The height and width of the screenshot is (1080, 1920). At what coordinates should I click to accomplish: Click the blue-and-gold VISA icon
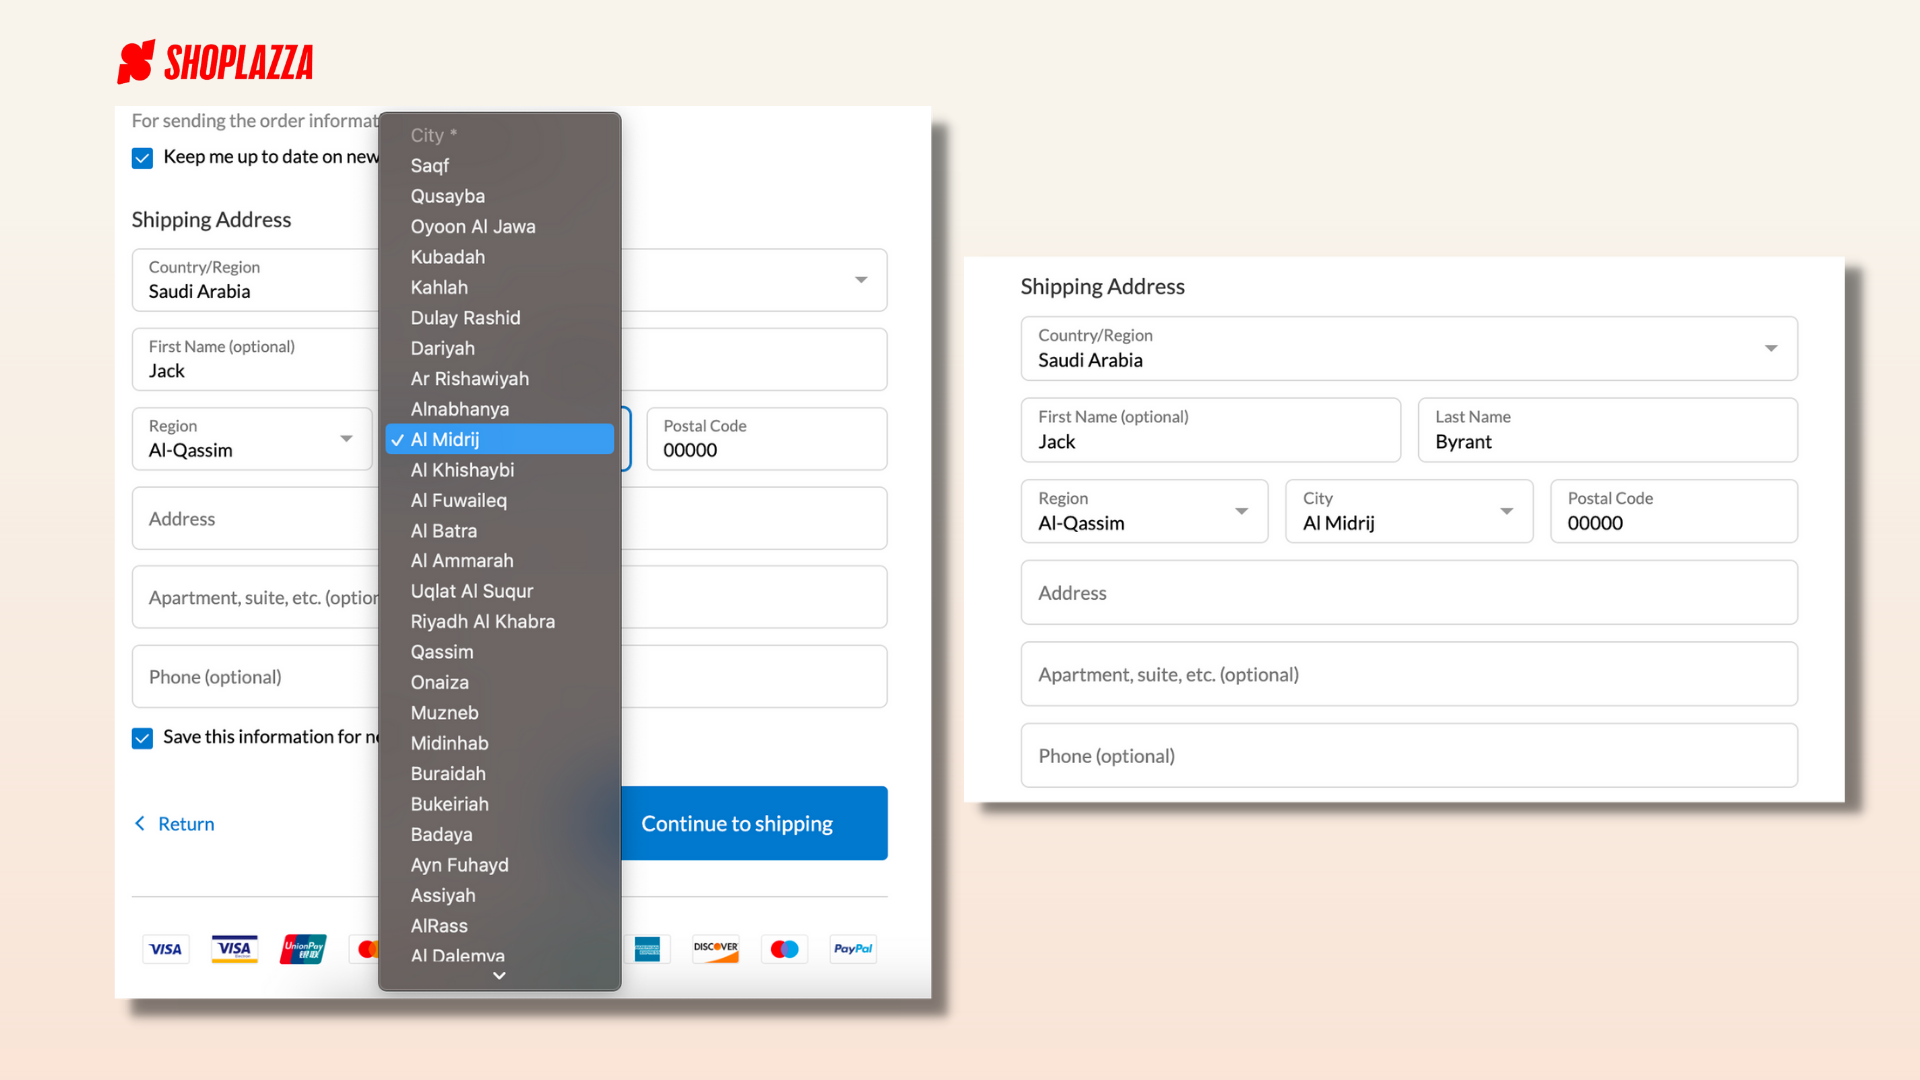click(x=235, y=949)
